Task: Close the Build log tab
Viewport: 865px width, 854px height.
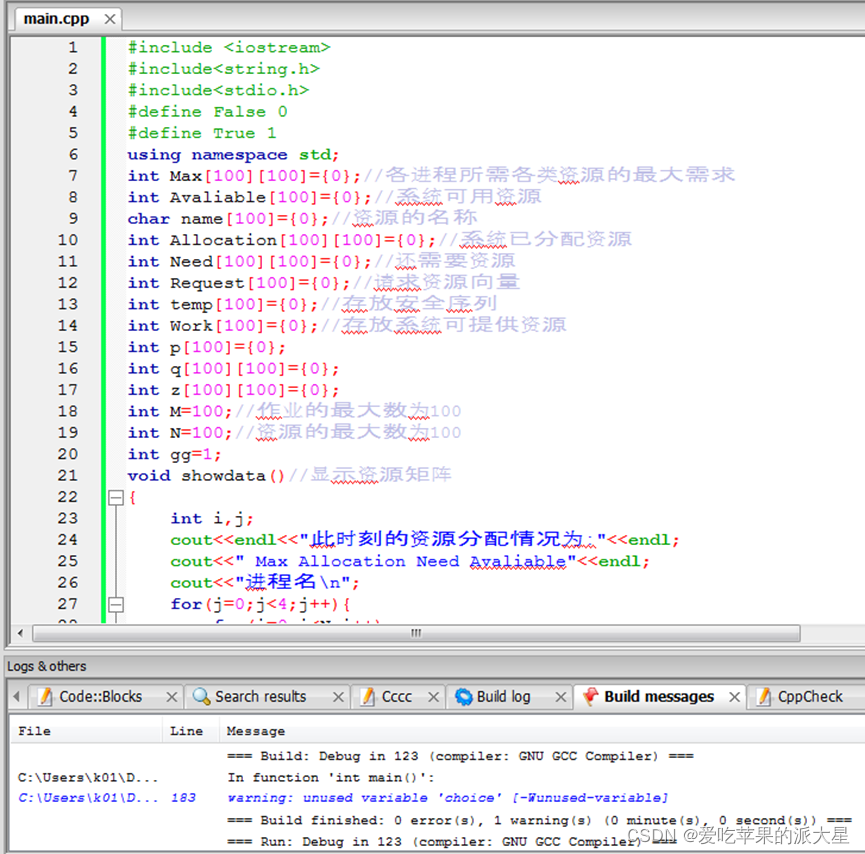Action: click(561, 697)
